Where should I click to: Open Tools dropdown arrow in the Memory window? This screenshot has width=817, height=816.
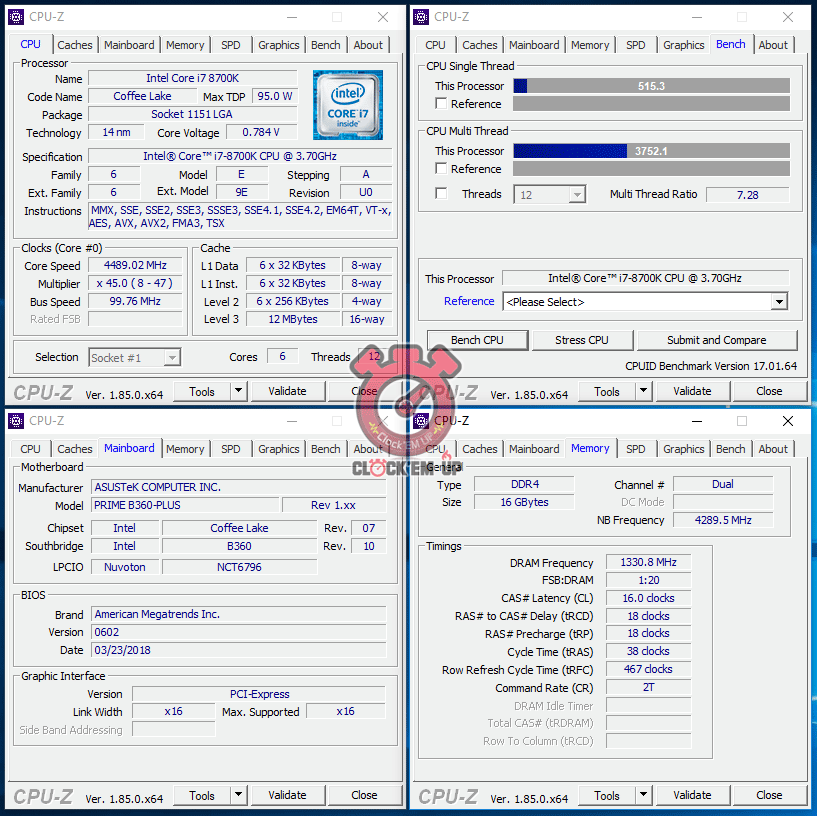643,796
